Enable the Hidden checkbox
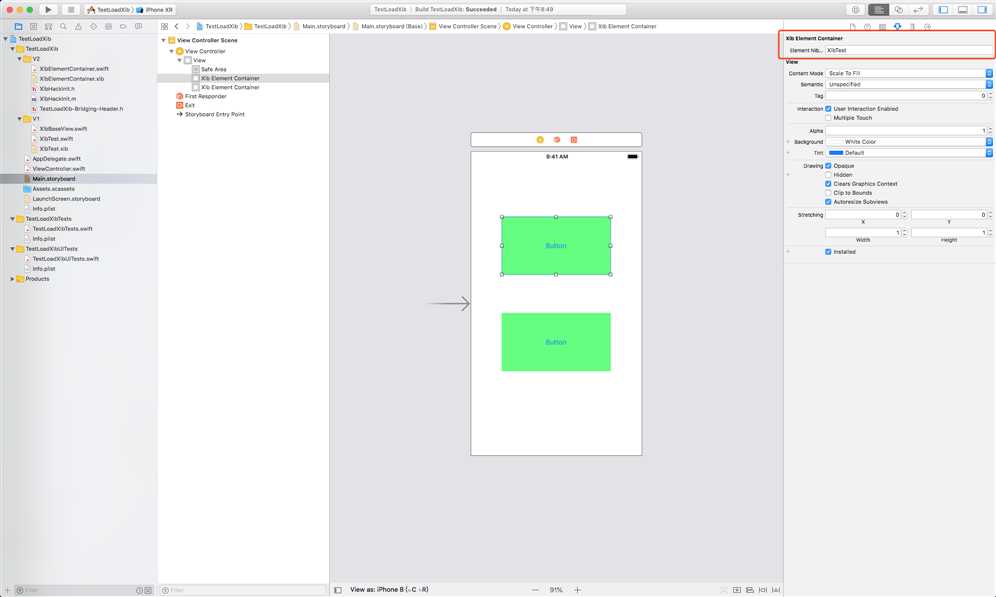The width and height of the screenshot is (996, 597). click(828, 175)
